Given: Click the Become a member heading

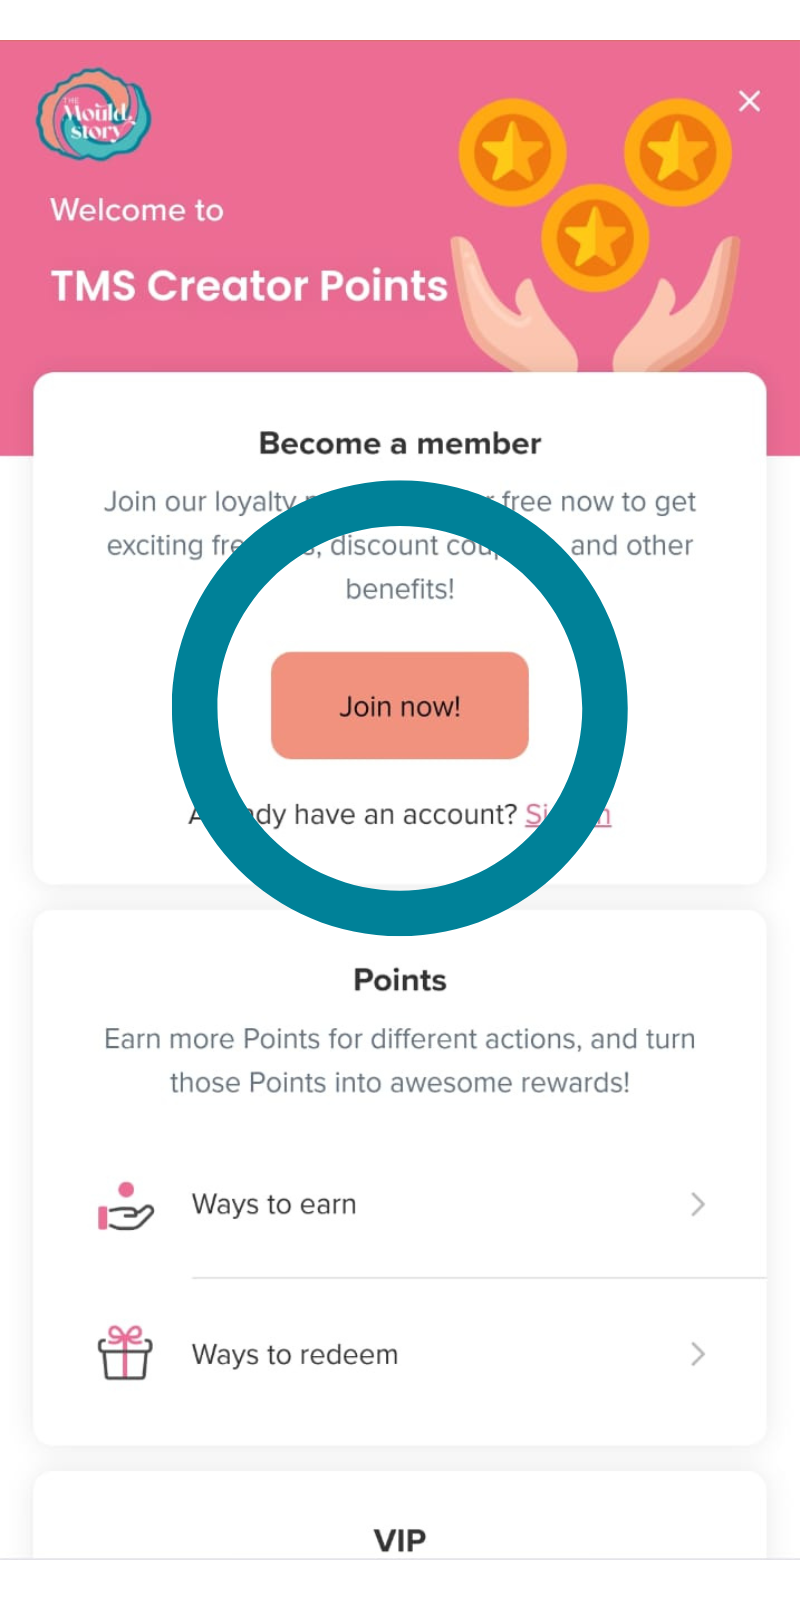Looking at the screenshot, I should pyautogui.click(x=400, y=443).
